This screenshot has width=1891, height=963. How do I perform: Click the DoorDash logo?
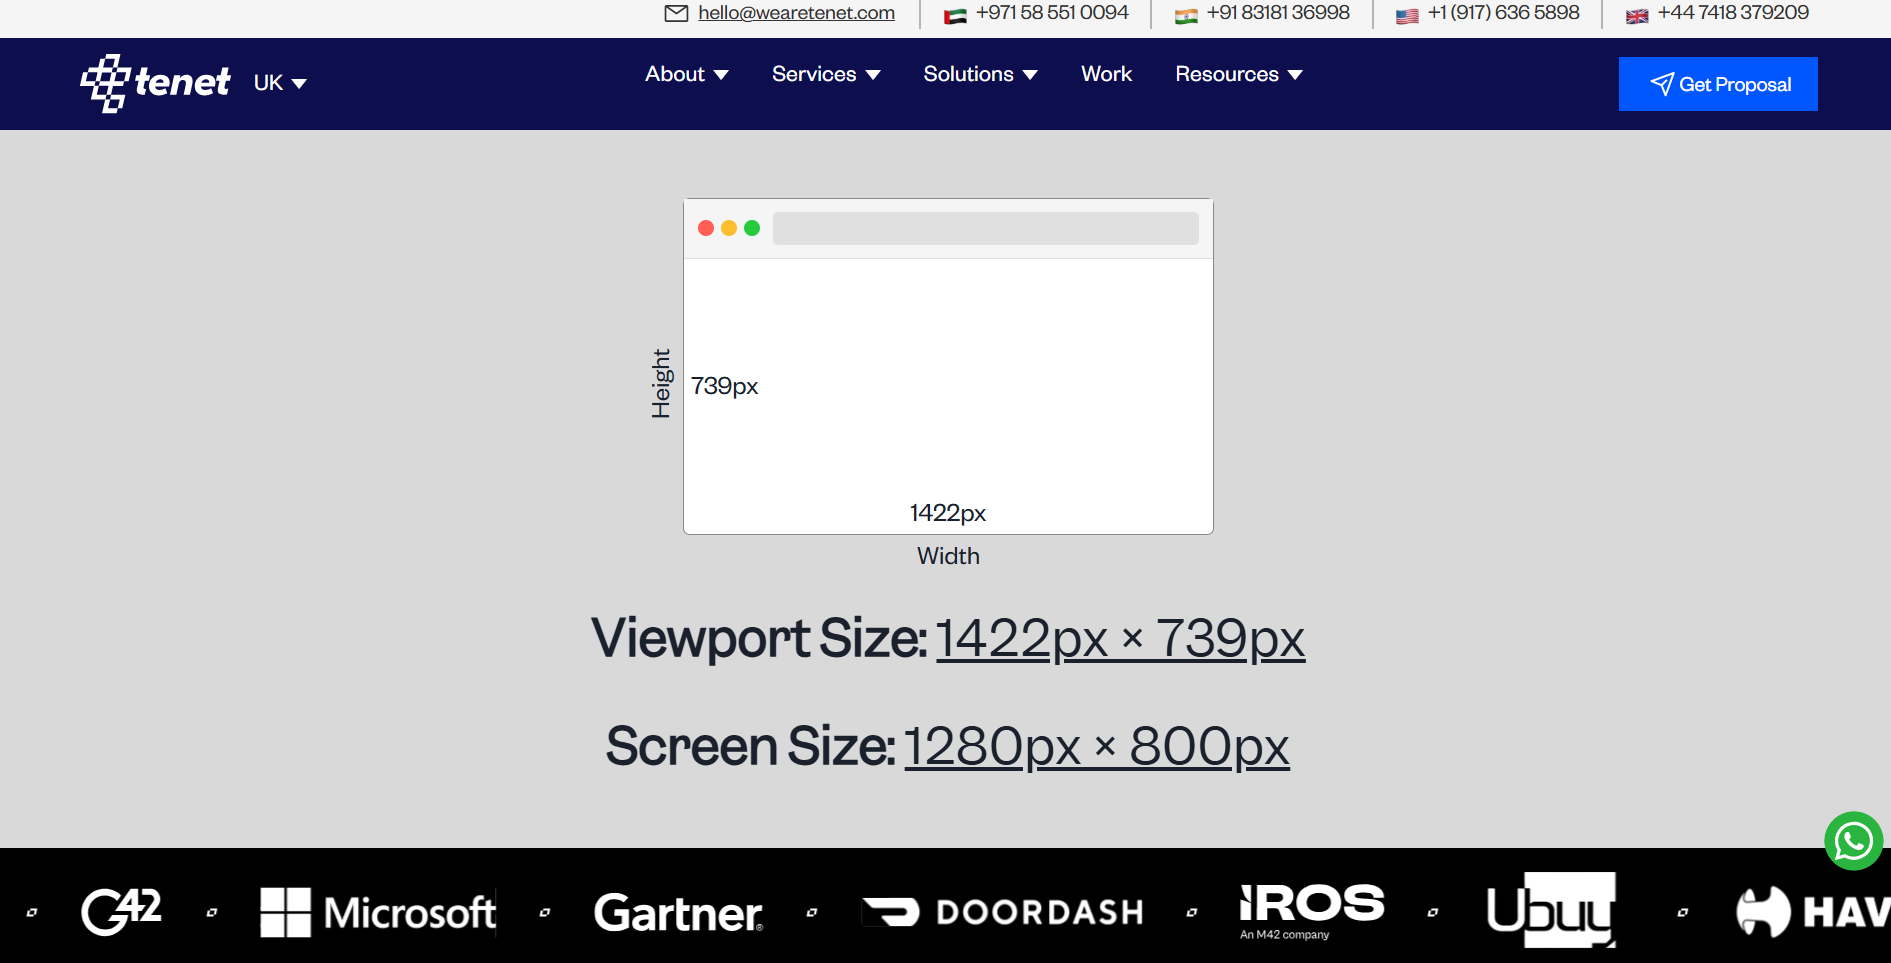[x=1002, y=912]
